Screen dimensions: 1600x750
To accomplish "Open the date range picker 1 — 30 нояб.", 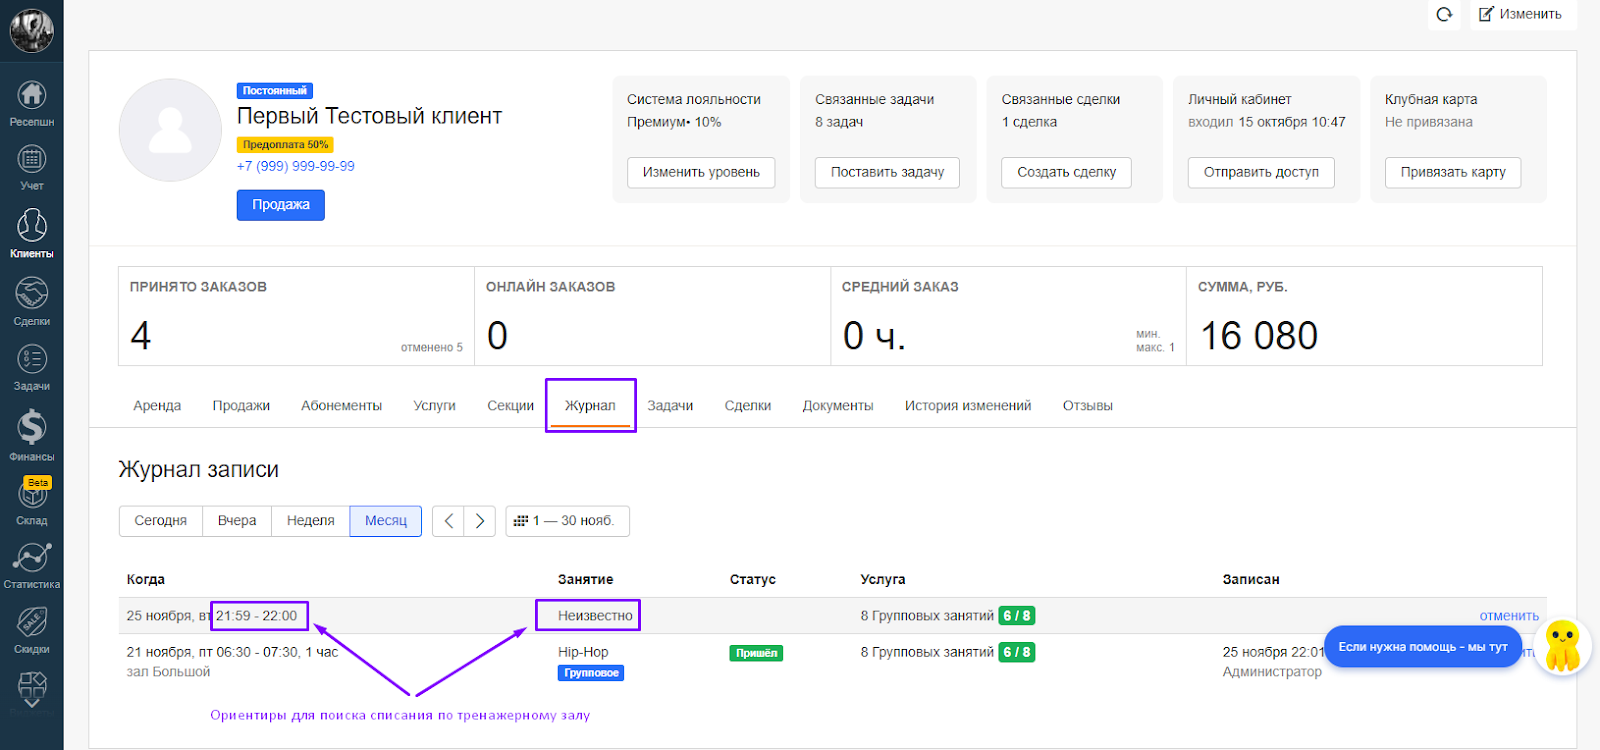I will pos(567,521).
